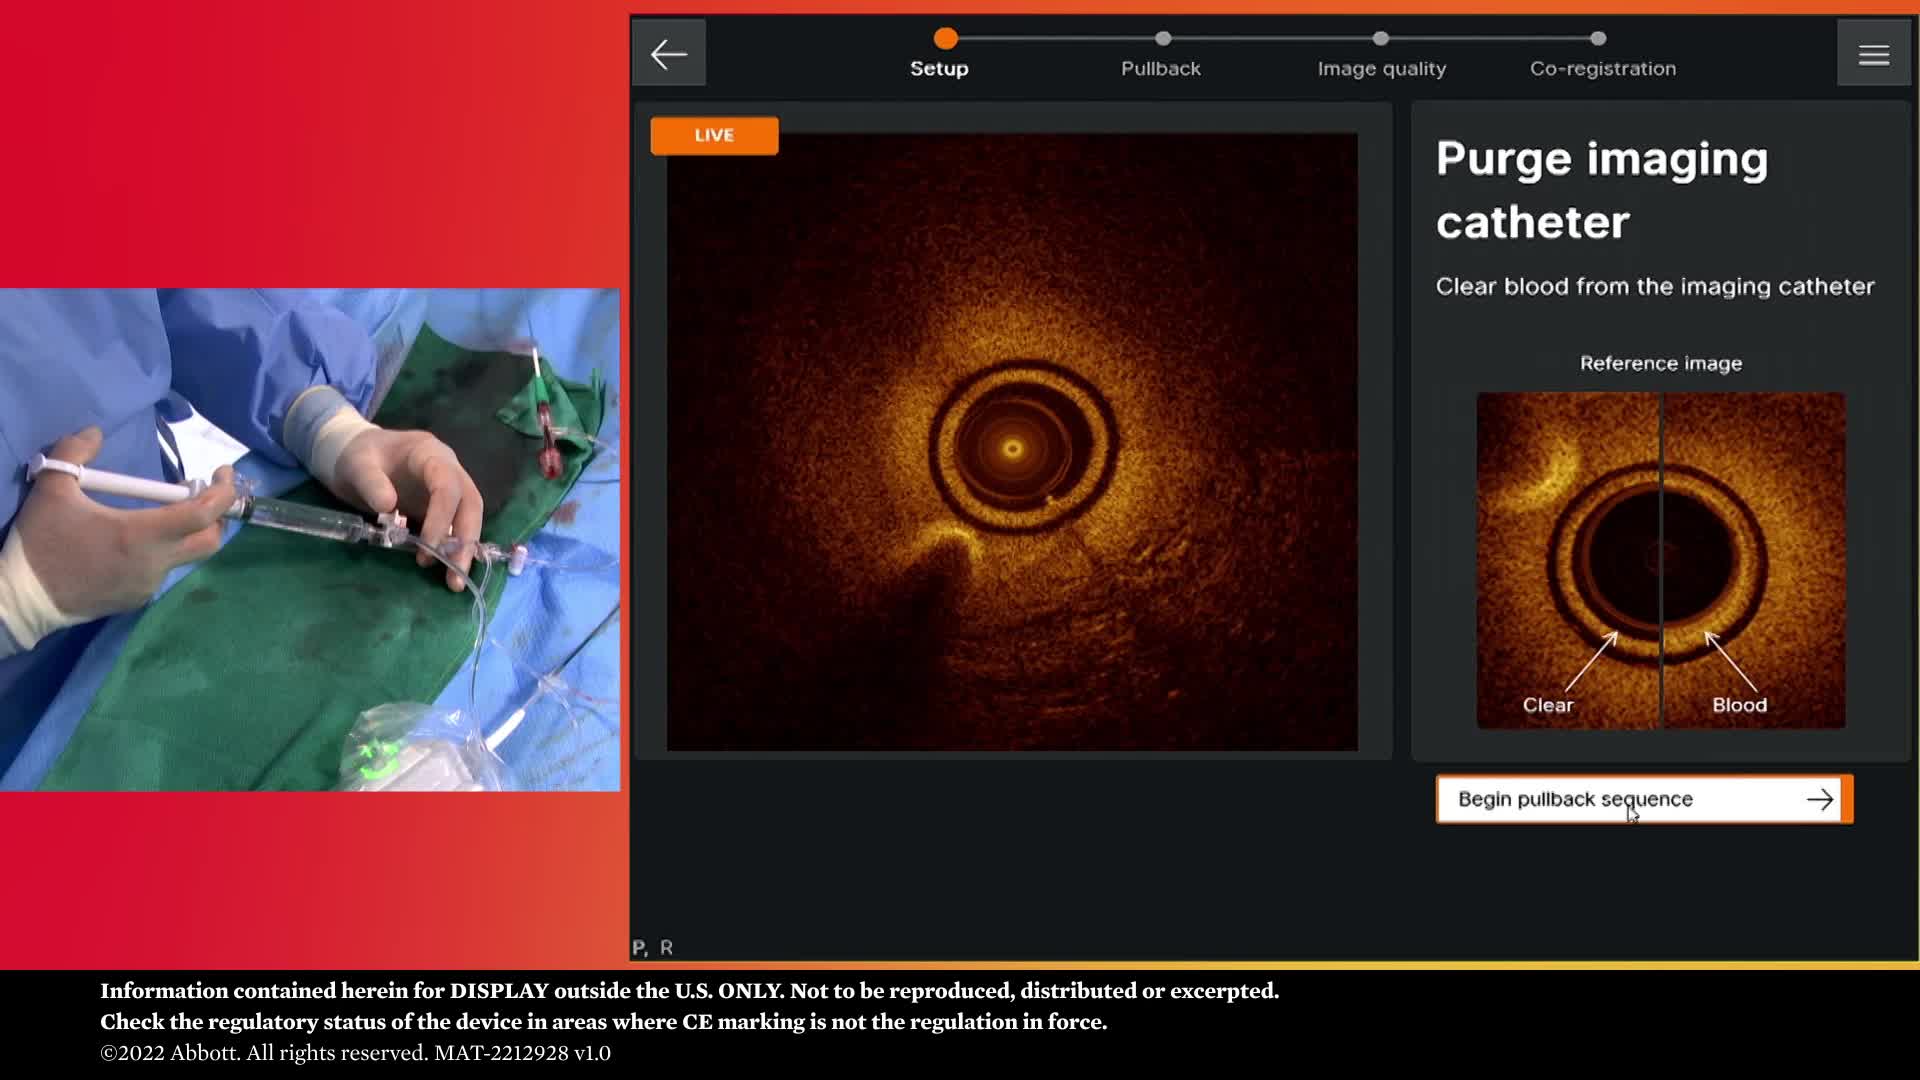Open the Co-registration step label
The width and height of the screenshot is (1920, 1080).
1602,69
